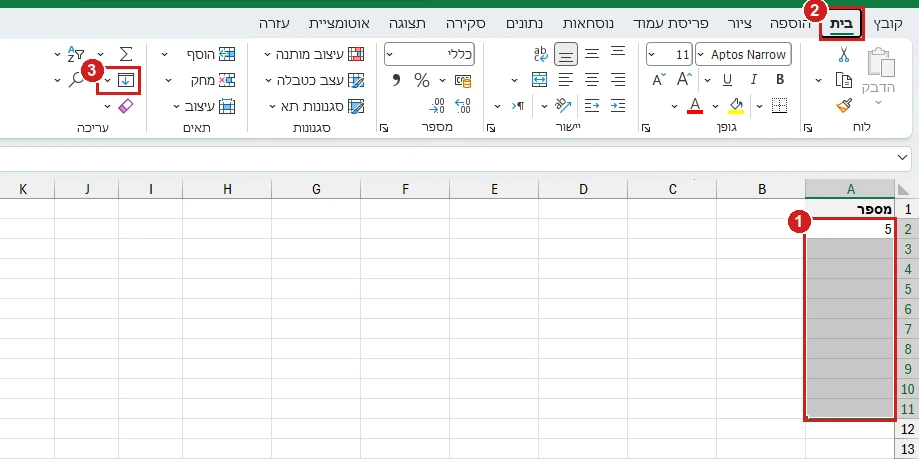This screenshot has width=919, height=459.
Task: Apply percent style with the % icon
Action: (x=422, y=80)
